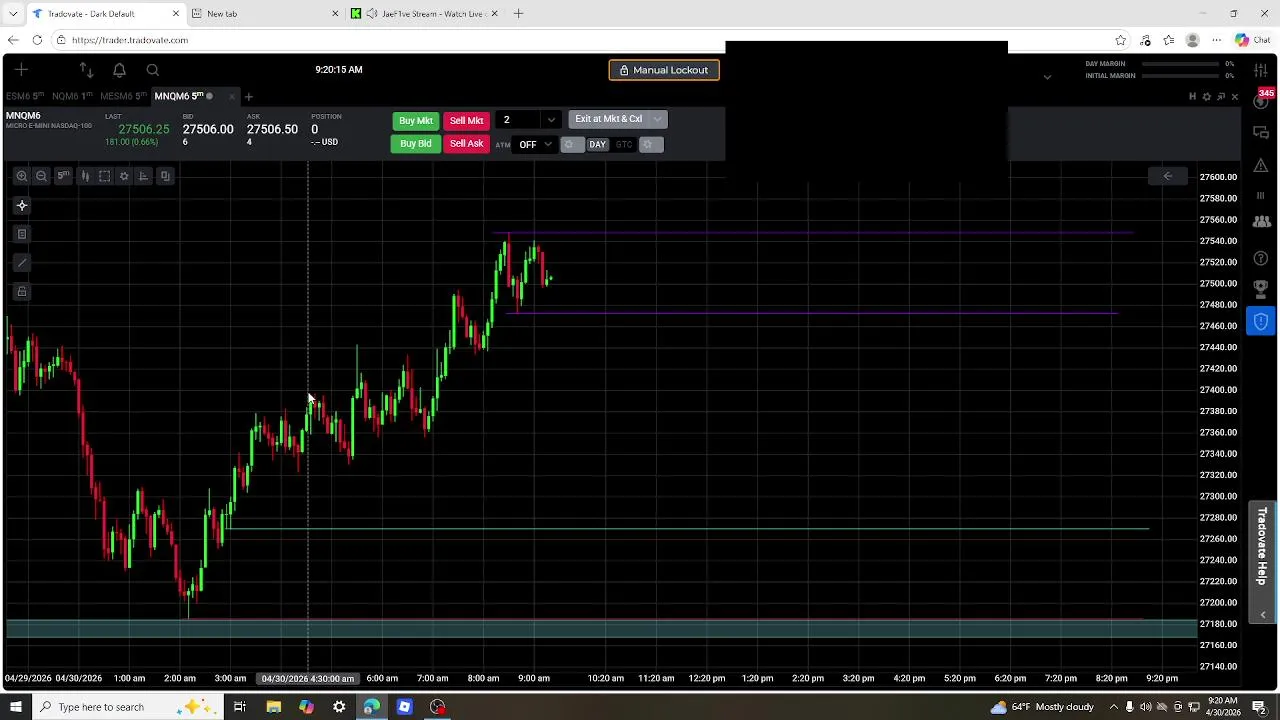Expand the order quantity dropdown arrow
The image size is (1280, 720).
click(x=551, y=120)
